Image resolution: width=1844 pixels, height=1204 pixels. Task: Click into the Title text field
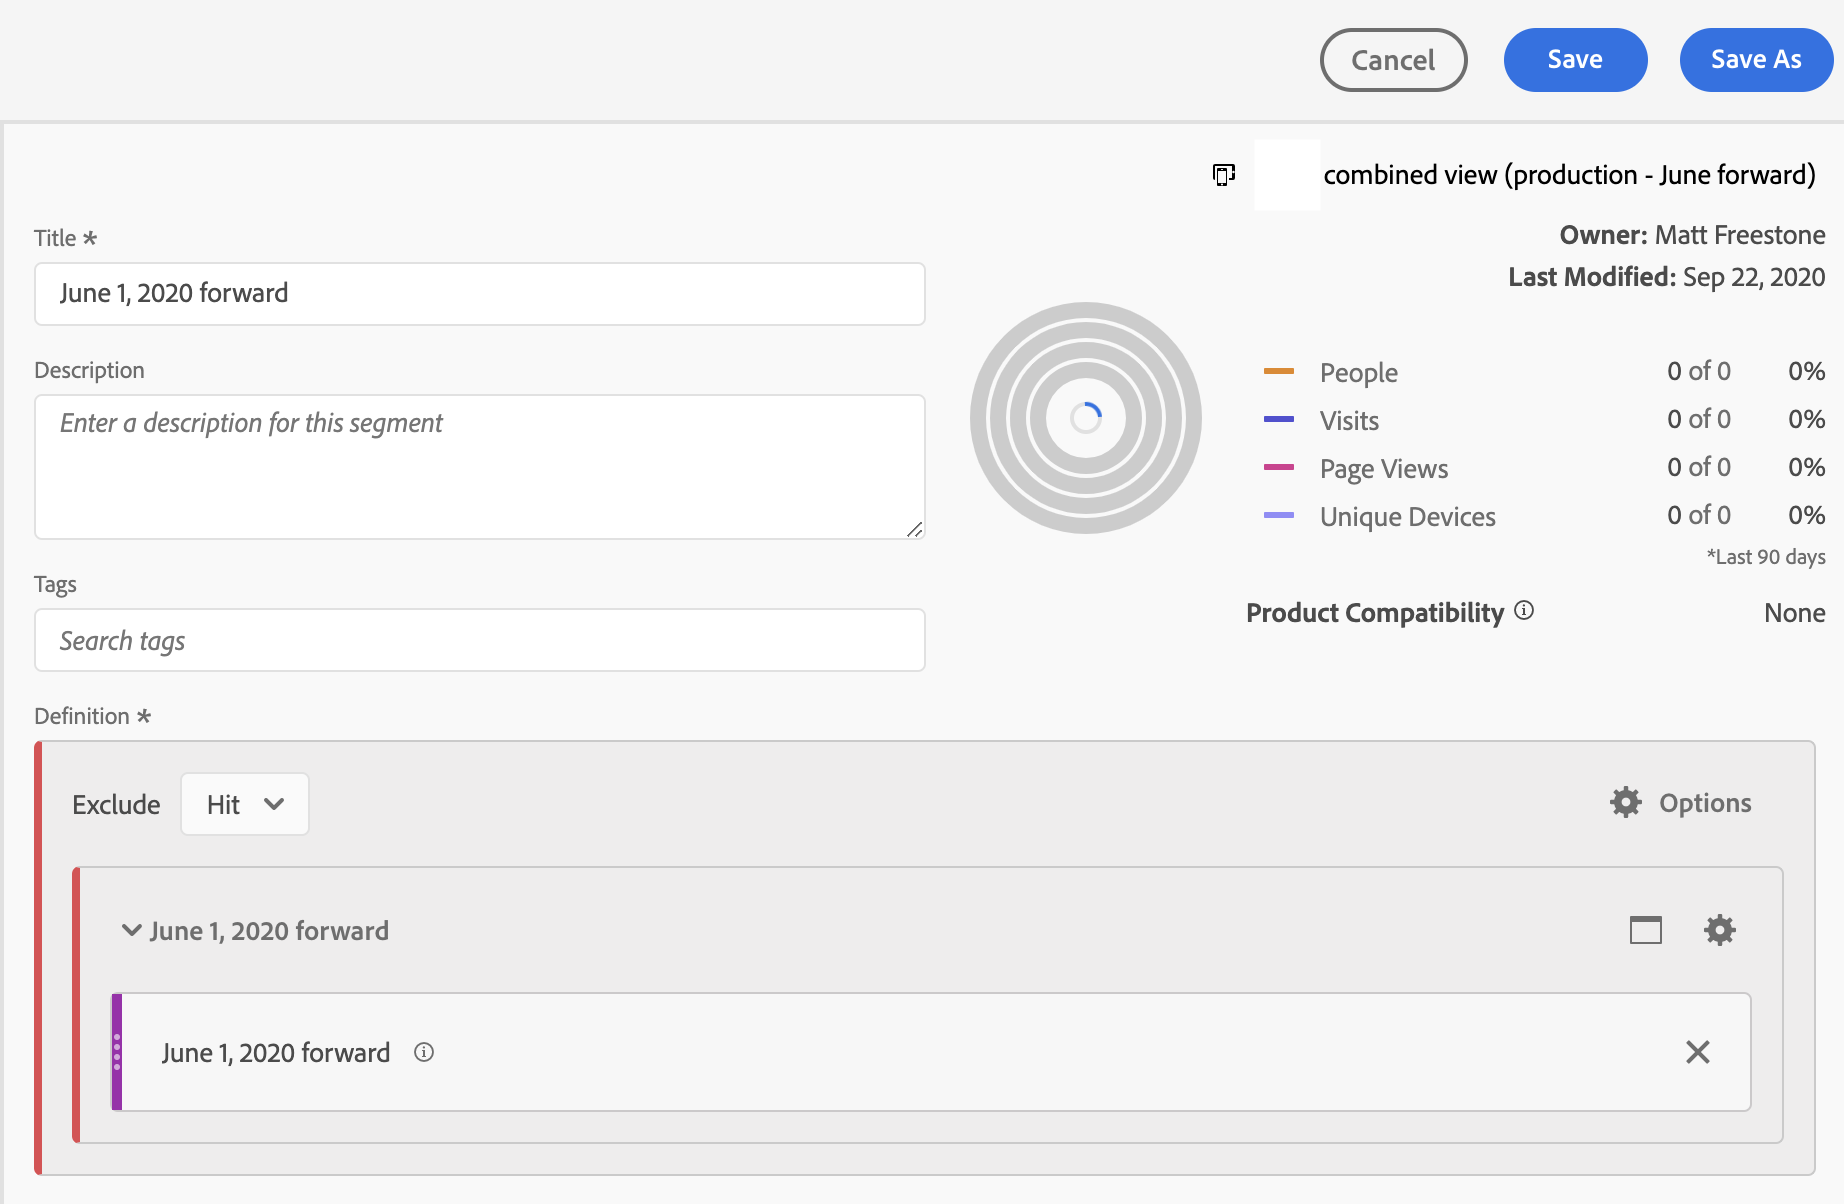coord(480,294)
